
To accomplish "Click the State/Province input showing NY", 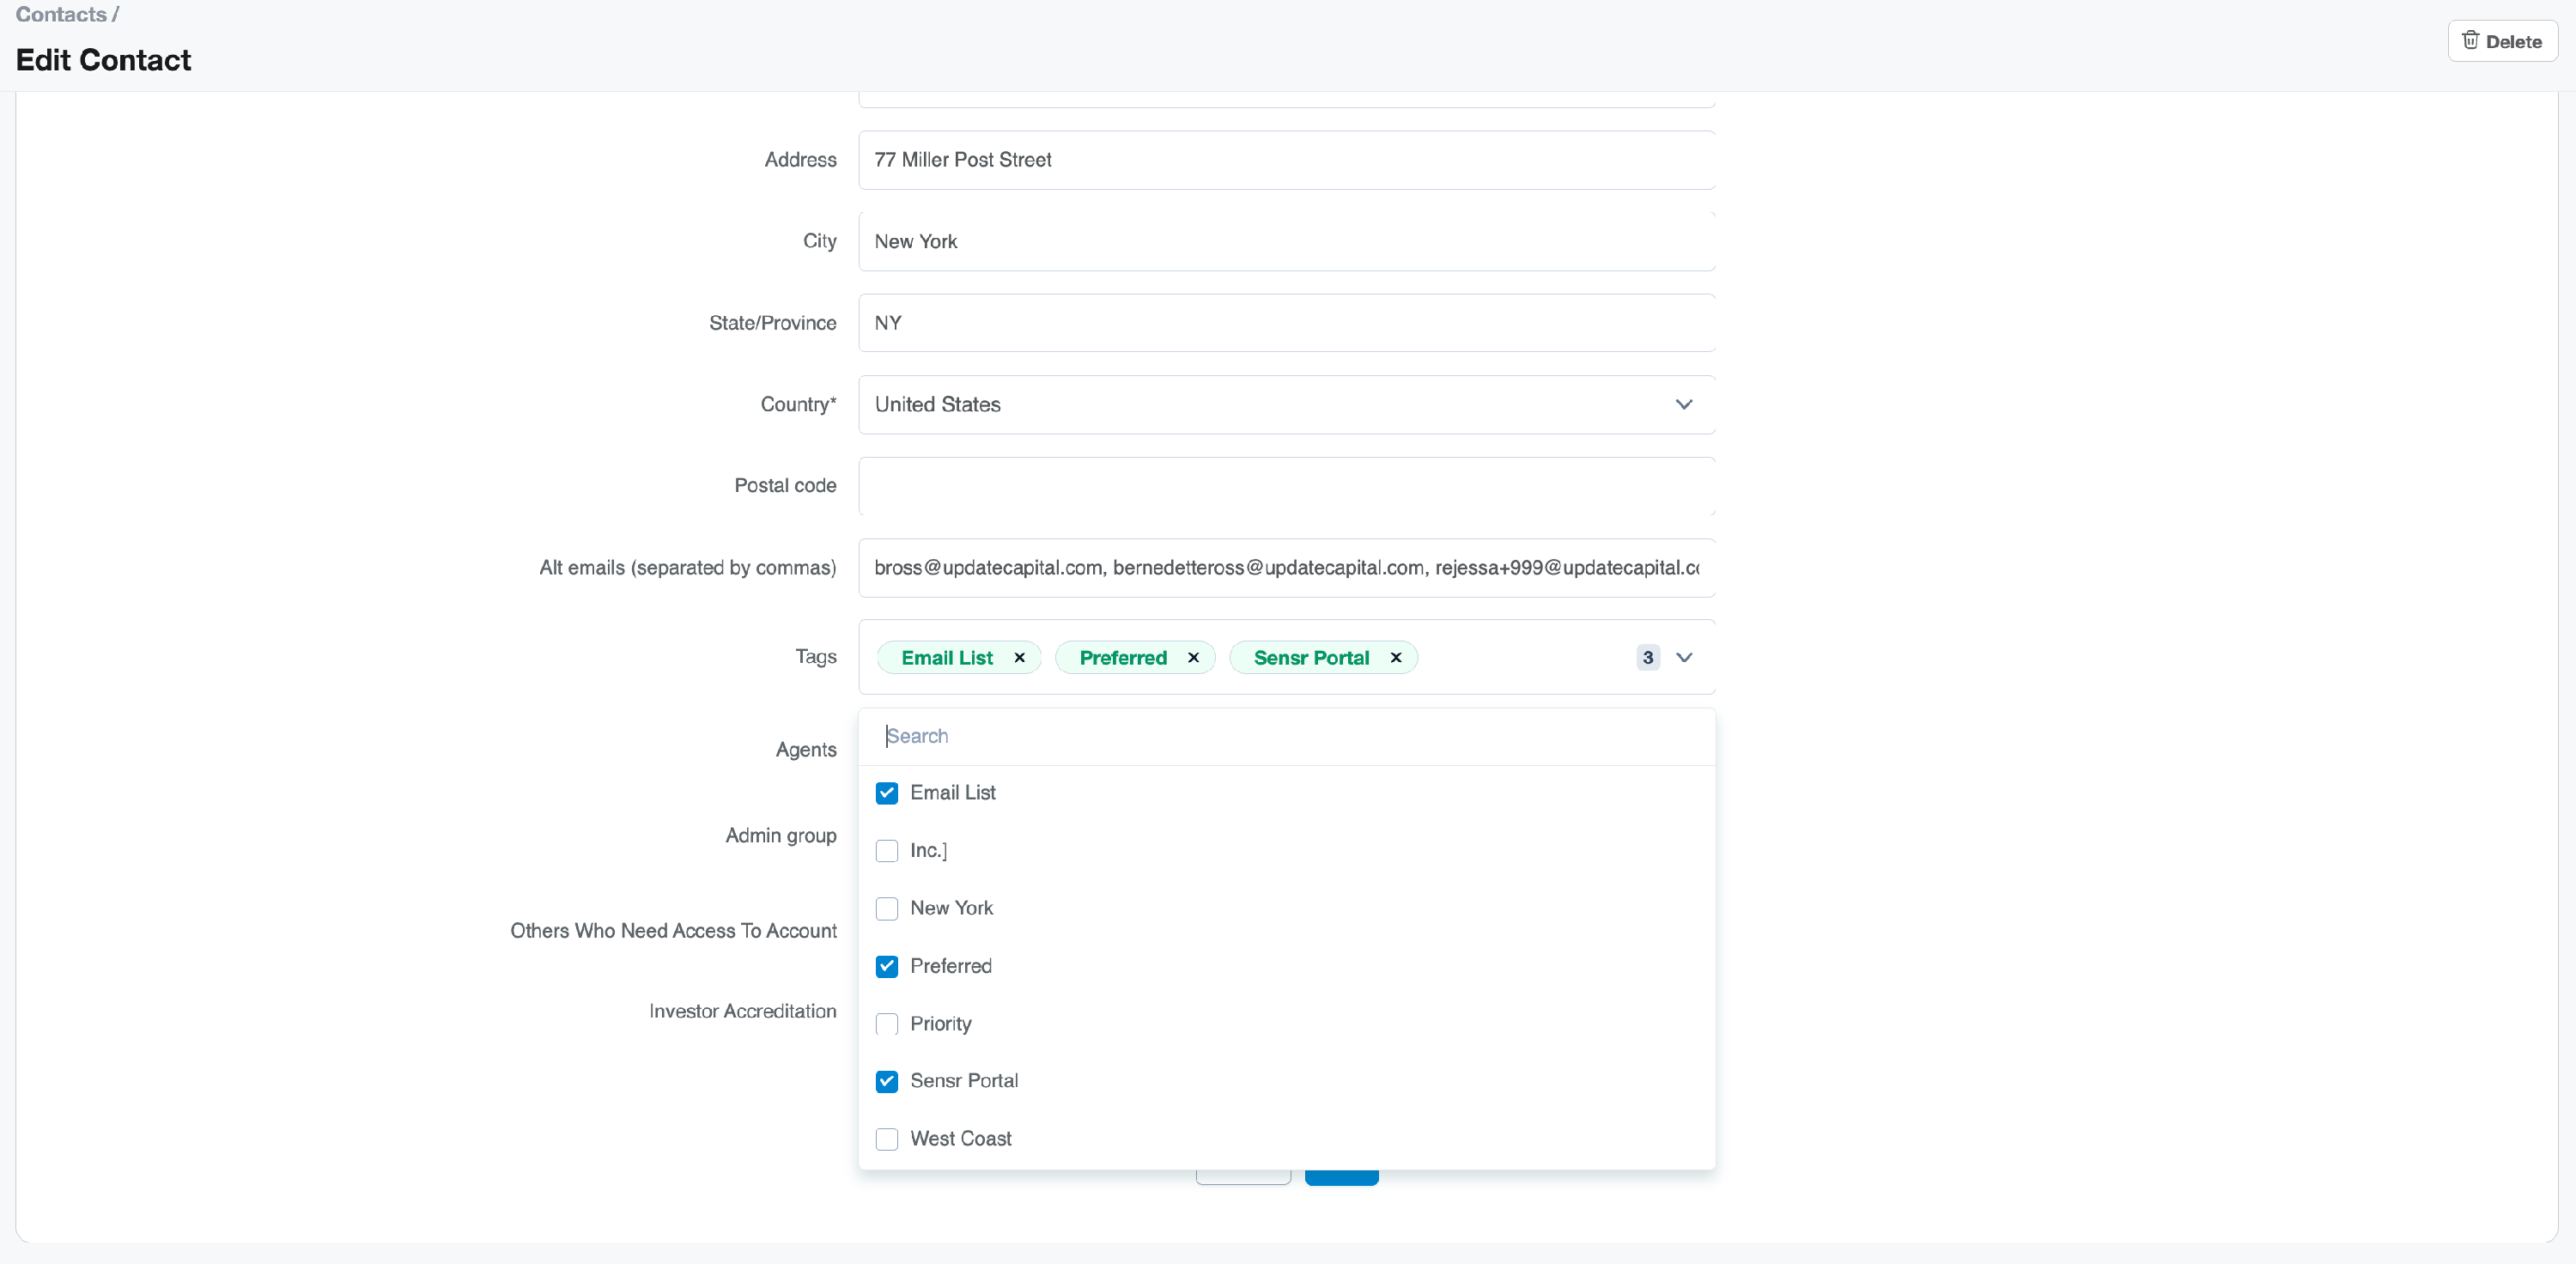I will point(1286,323).
